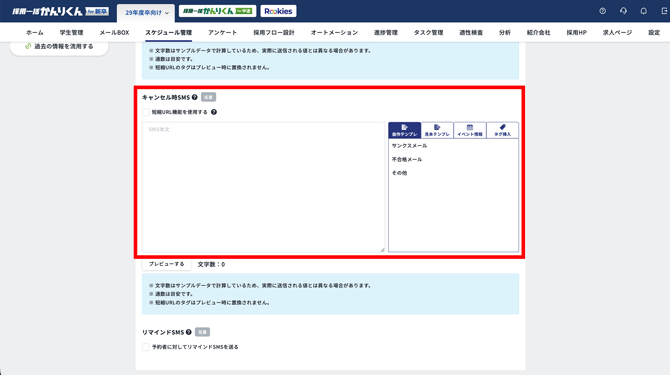Image resolution: width=670 pixels, height=375 pixels.
Task: Click the gray badge beside キャンセル時SMS
Action: tap(209, 97)
